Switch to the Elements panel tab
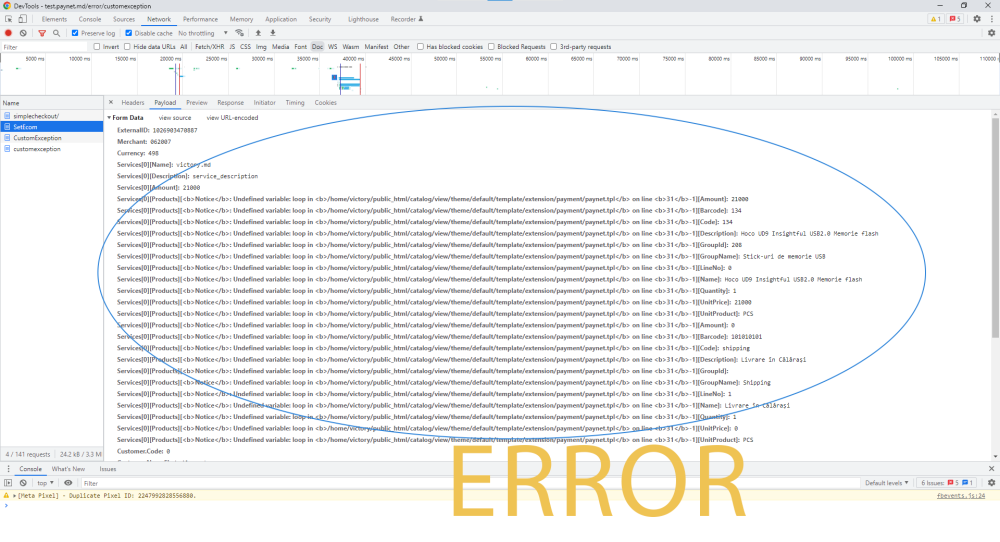Image resolution: width=1000 pixels, height=542 pixels. (x=54, y=19)
